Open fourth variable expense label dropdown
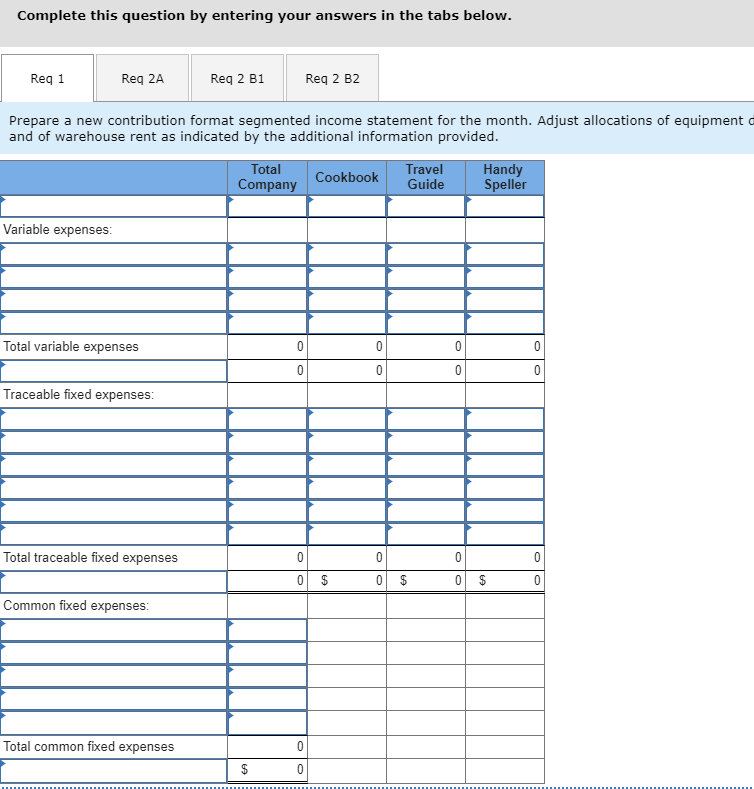Screen dimensions: 754x789 coord(114,323)
